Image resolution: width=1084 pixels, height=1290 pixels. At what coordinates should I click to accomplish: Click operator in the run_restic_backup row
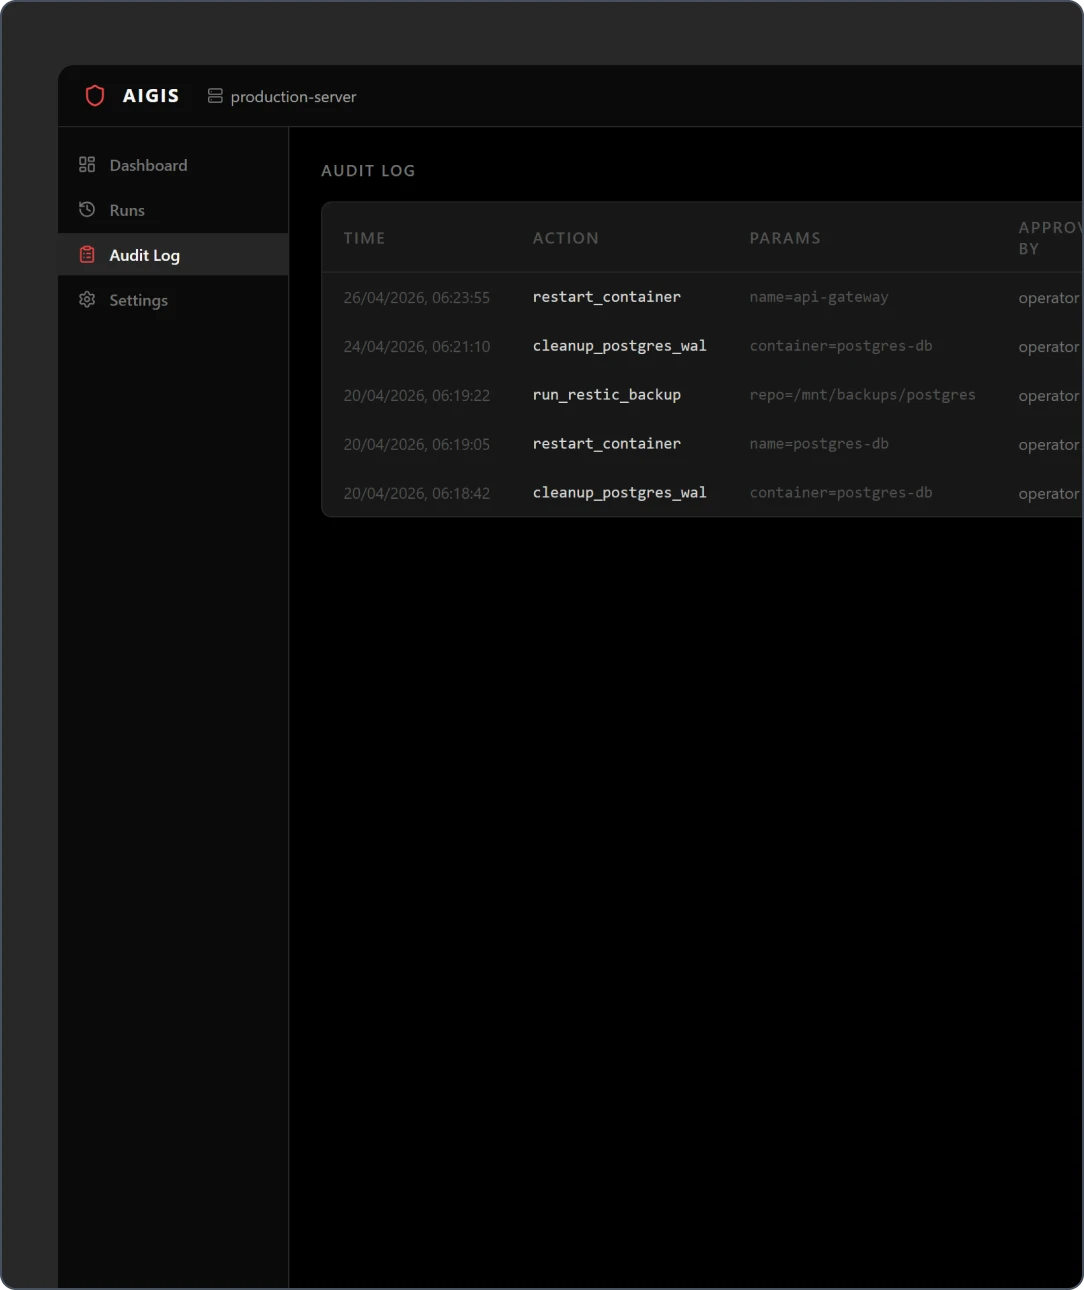pyautogui.click(x=1050, y=396)
